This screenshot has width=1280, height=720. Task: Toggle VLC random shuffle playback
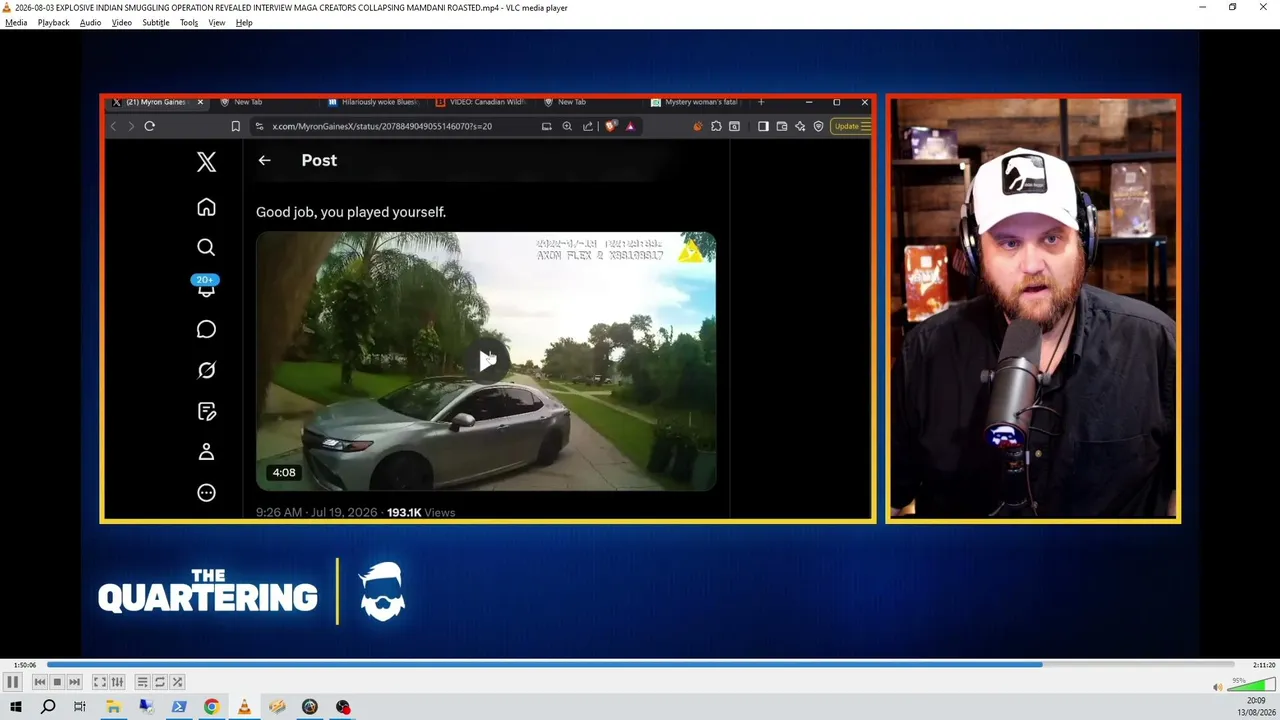177,682
